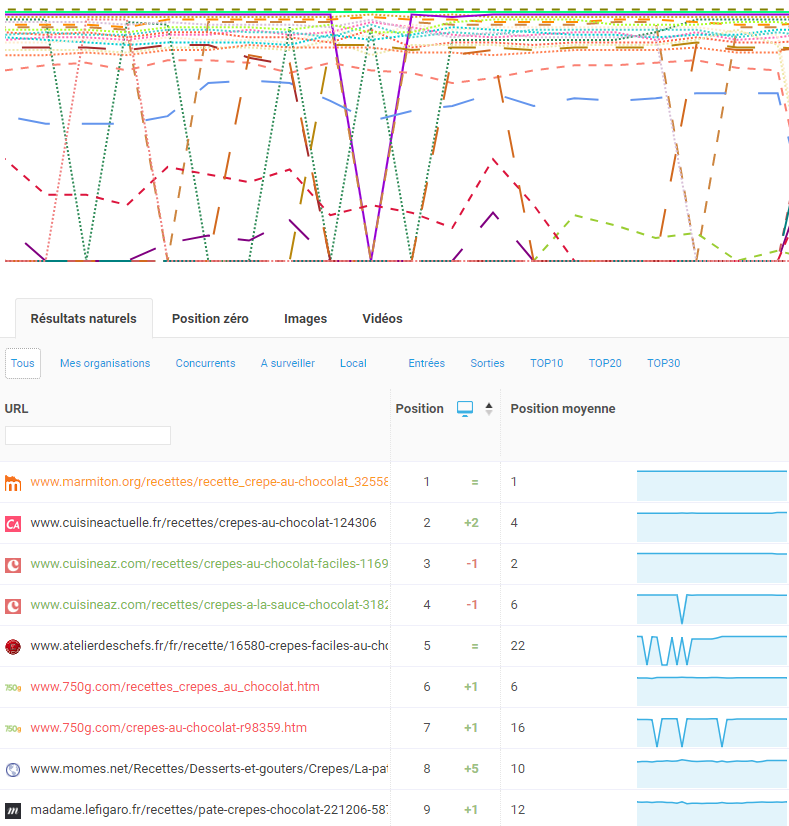Viewport: 789px width, 826px height.
Task: Click the Atelier des Chefs favicon icon
Action: (13, 646)
